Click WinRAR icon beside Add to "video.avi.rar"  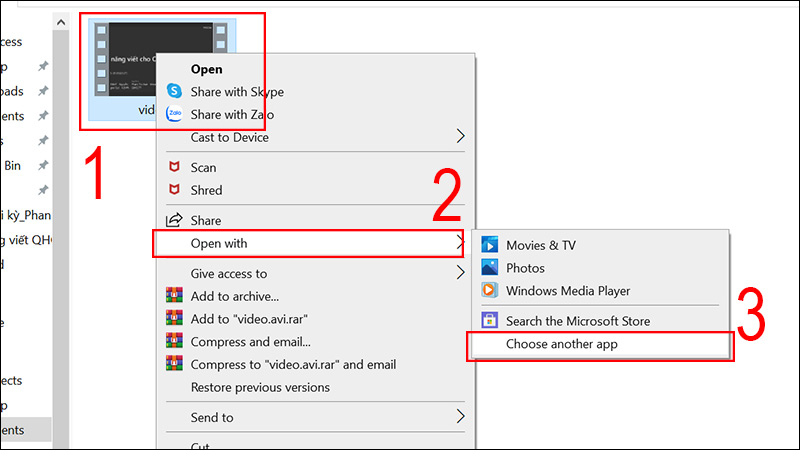[174, 318]
